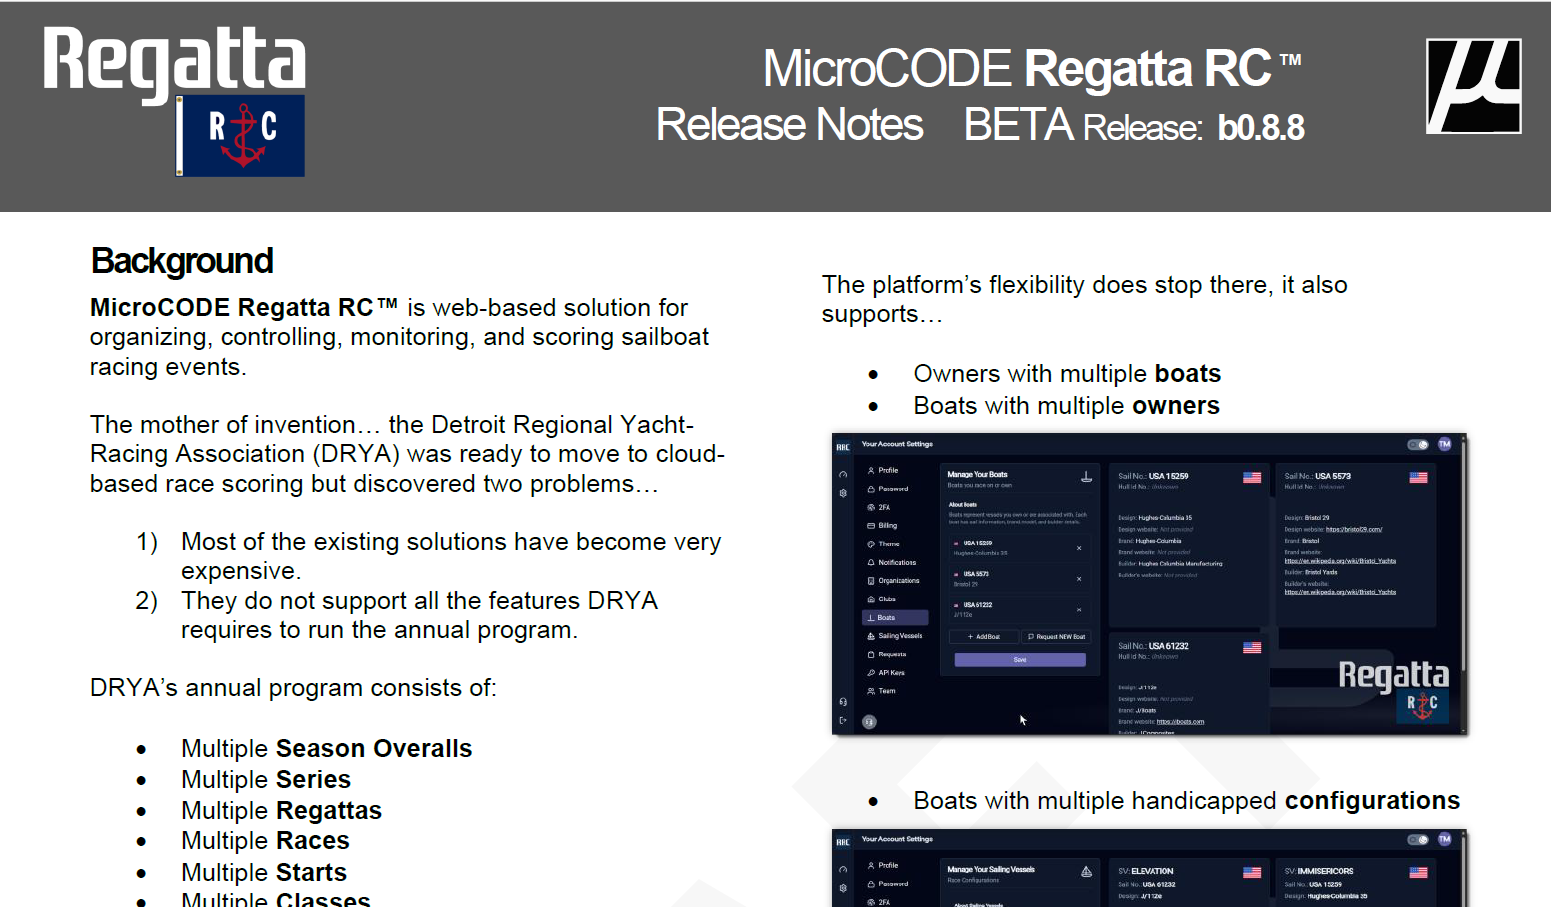This screenshot has width=1551, height=907.
Task: Click the dashboard gauge icon above the gear icon in the Manage Your Boats screenshot
Action: tap(843, 474)
